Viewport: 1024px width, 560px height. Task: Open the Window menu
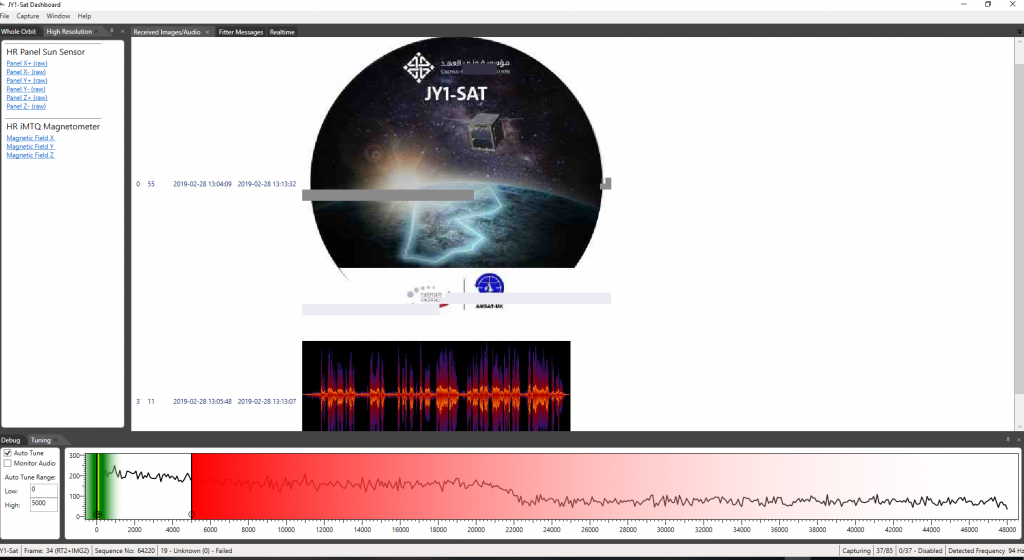(x=58, y=16)
